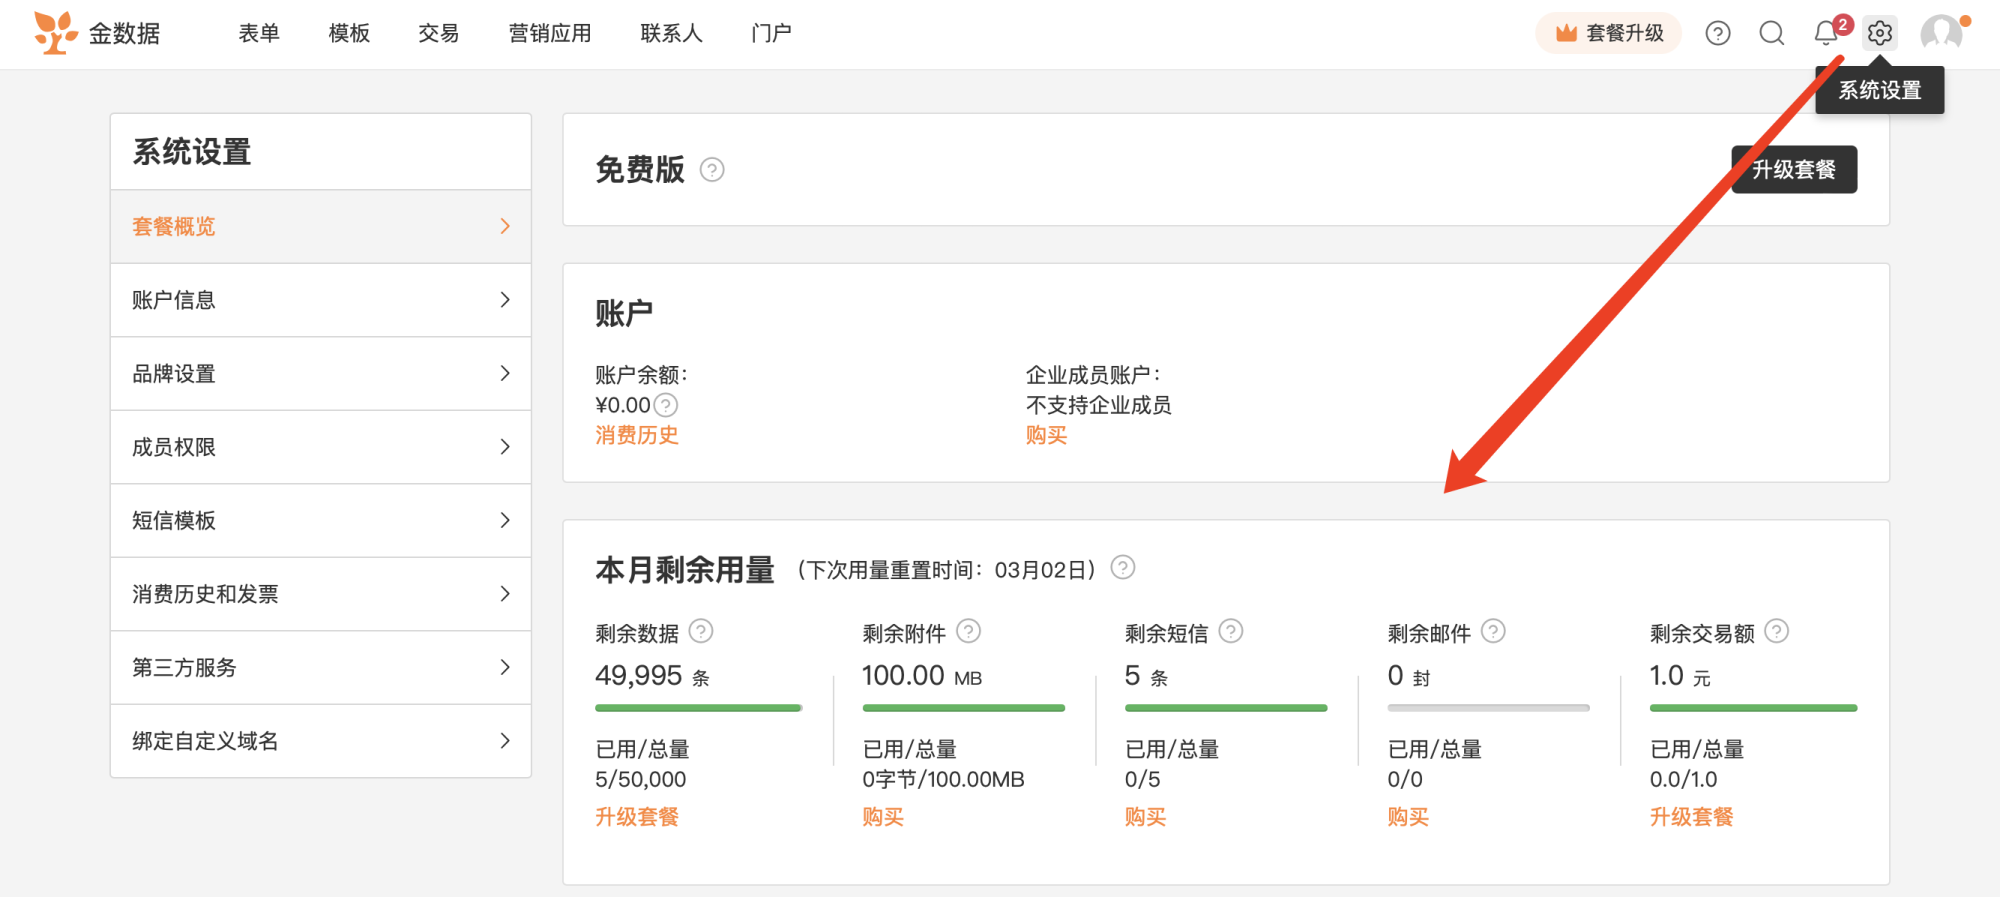Click help icon next to 剩余数据

702,631
